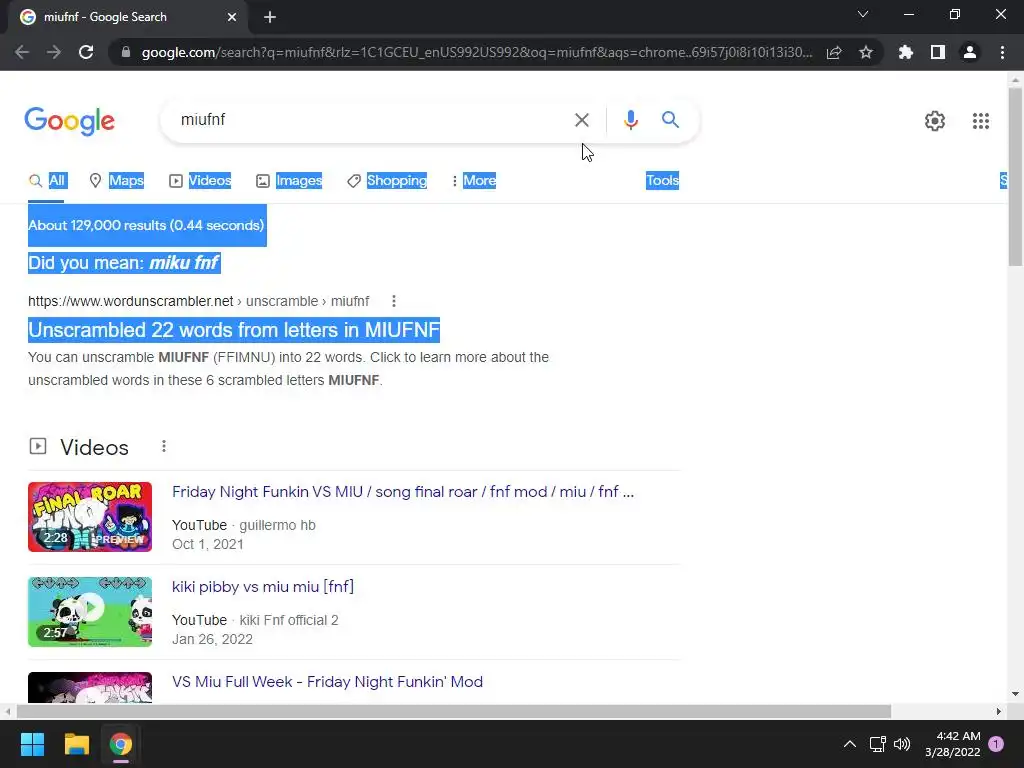The width and height of the screenshot is (1024, 768).
Task: Toggle the Chrome side panel icon
Action: click(x=938, y=52)
